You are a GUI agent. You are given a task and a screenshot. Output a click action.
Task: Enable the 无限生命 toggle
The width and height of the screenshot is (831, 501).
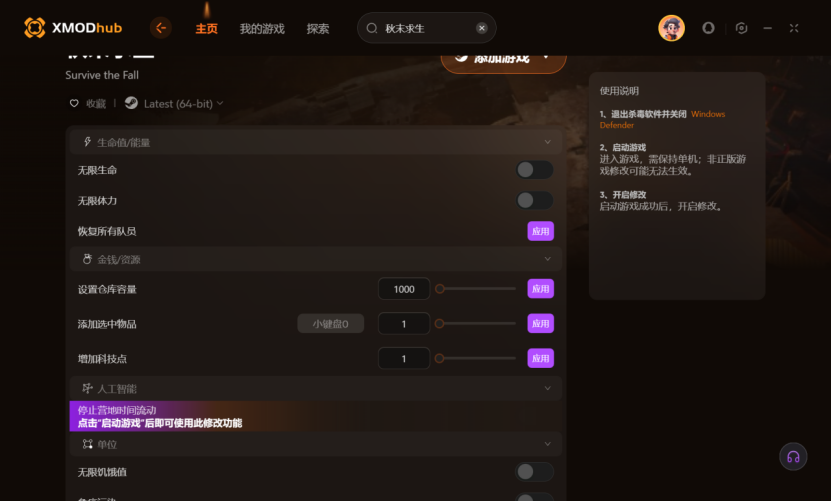pyautogui.click(x=534, y=170)
